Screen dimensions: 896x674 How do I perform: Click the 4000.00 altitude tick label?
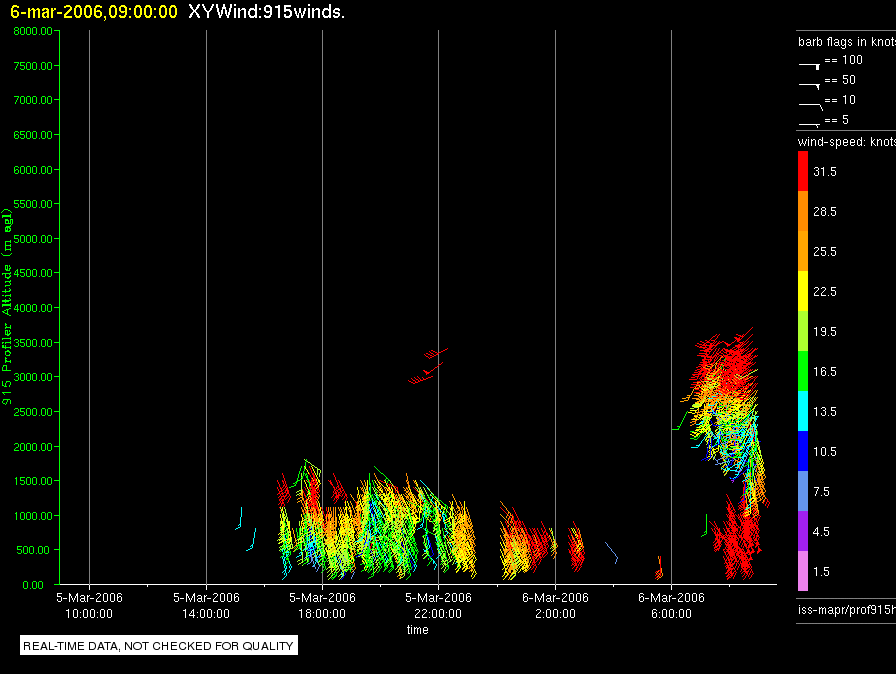coord(33,308)
